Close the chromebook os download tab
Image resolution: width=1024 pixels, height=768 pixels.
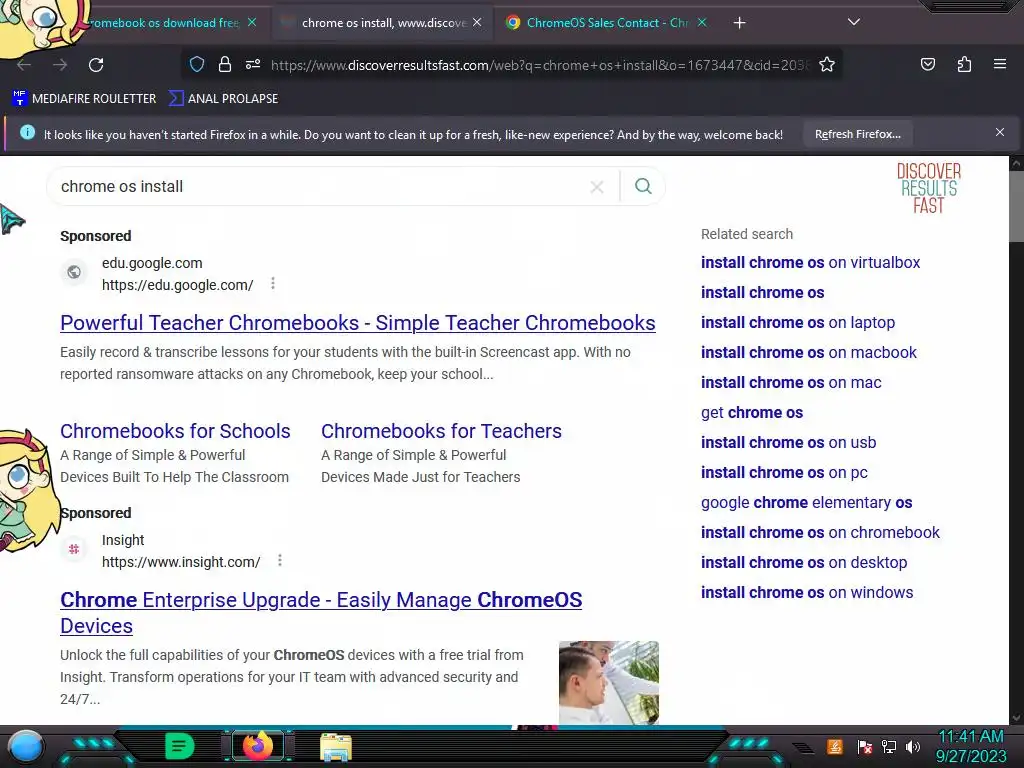click(x=252, y=22)
